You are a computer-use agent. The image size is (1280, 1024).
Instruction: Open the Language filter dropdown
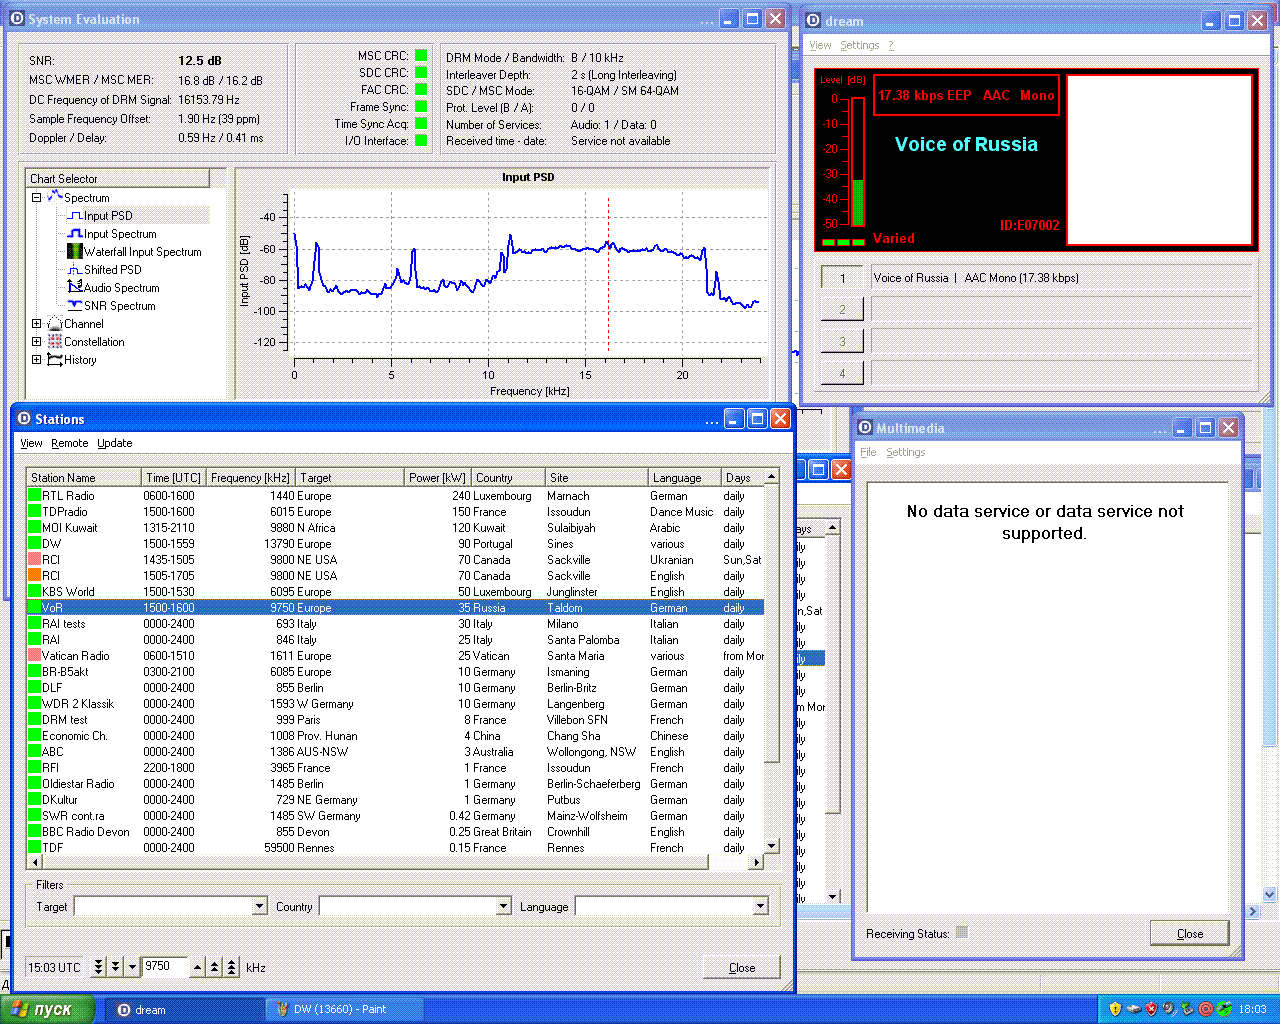click(x=760, y=906)
